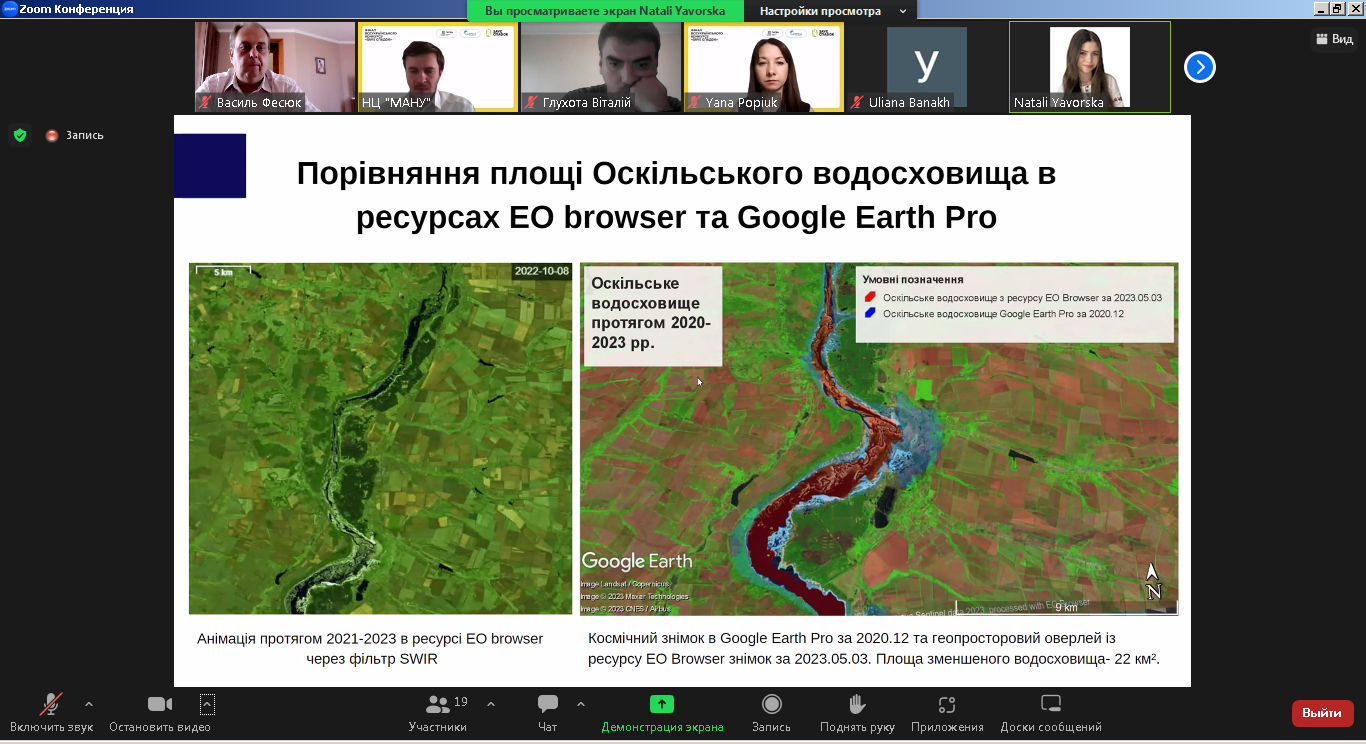Raise hand (Поднять руку)
1366x744 pixels.
click(x=857, y=705)
